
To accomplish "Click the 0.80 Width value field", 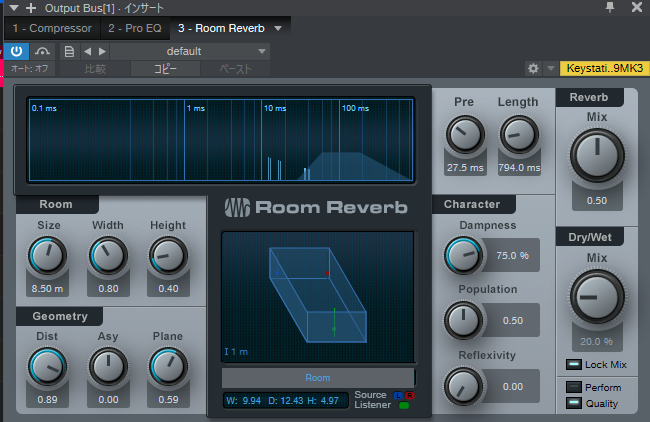I will tap(108, 289).
